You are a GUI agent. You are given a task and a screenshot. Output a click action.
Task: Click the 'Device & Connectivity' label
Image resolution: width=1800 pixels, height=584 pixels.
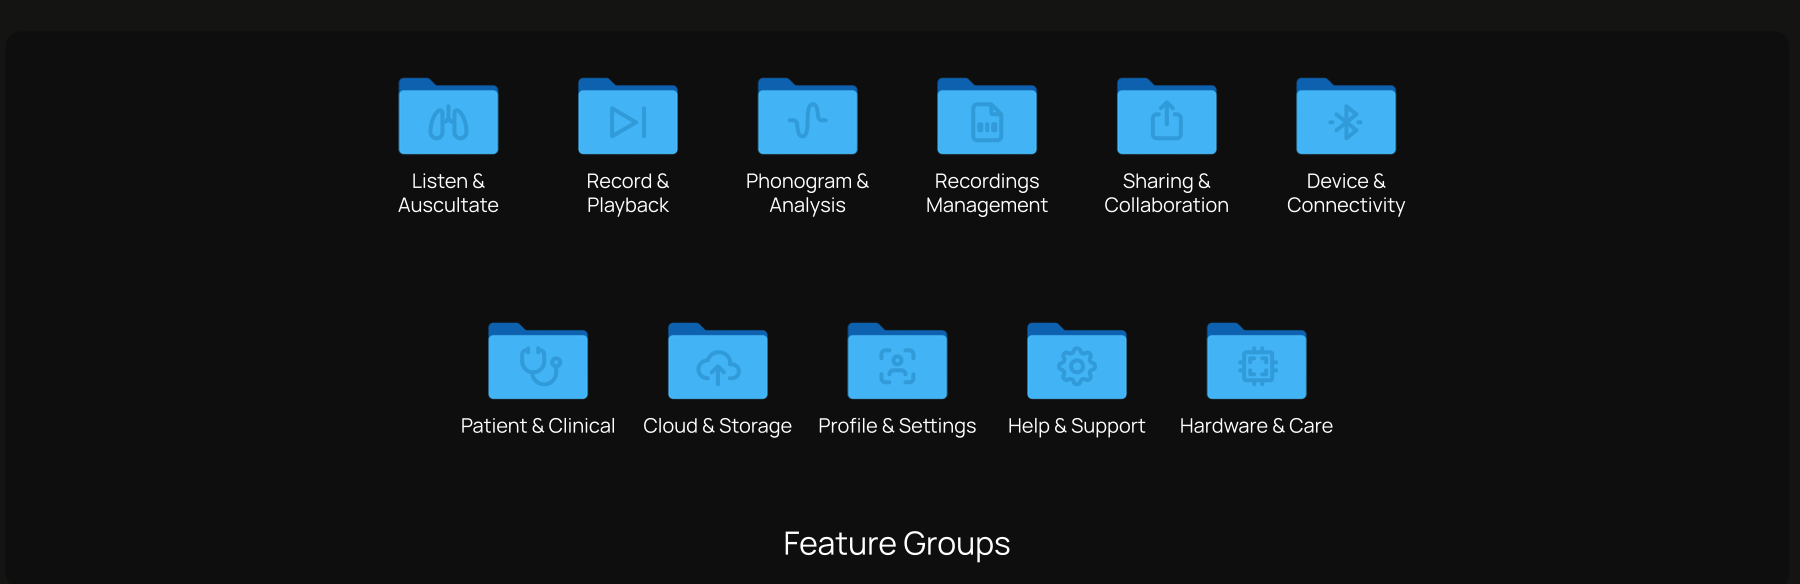click(1346, 193)
